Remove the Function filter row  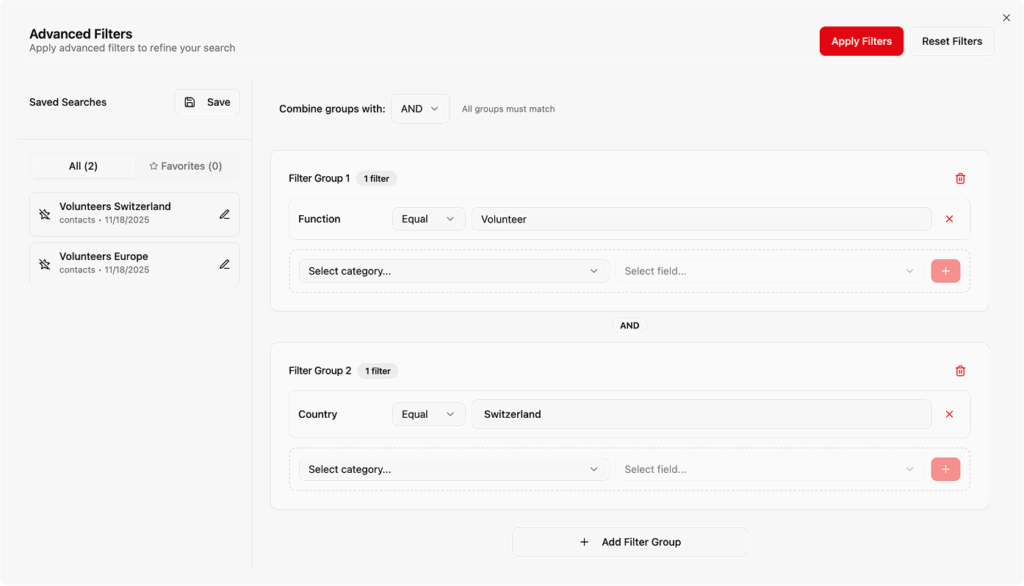pos(949,219)
